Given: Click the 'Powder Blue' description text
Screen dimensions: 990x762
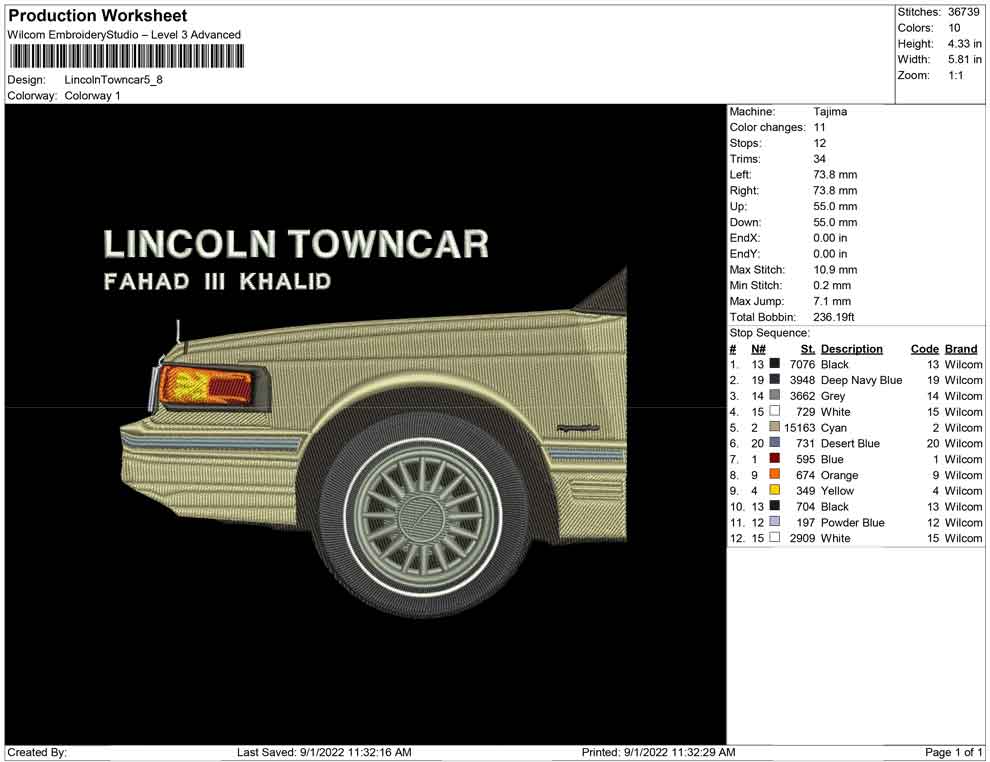Looking at the screenshot, I should (852, 522).
